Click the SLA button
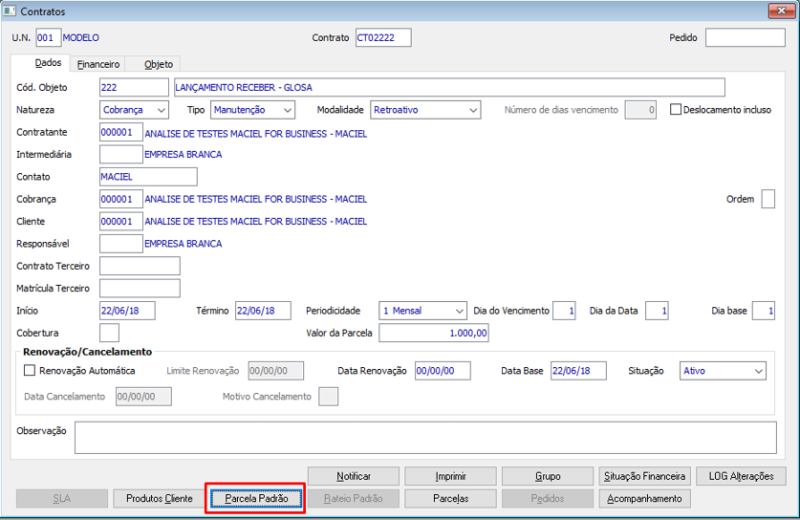Viewport: 800px width, 520px height. click(62, 499)
